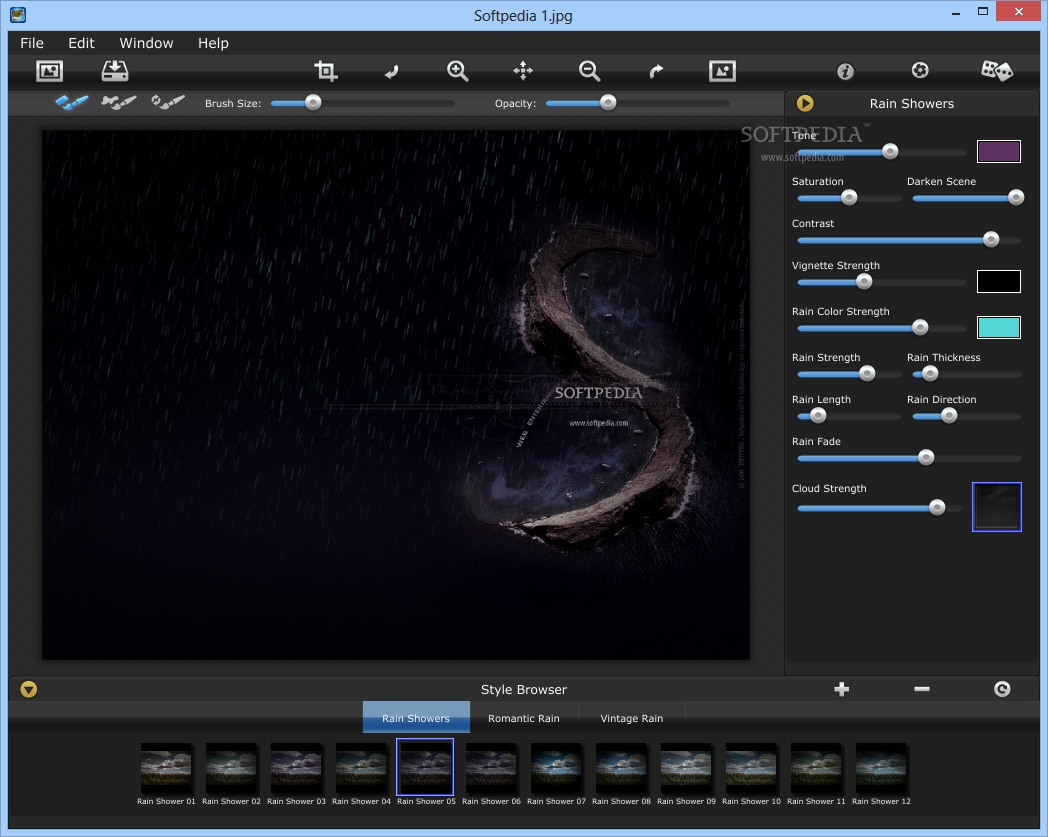The height and width of the screenshot is (837, 1048).
Task: Collapse the Style Browser yellow arrow
Action: 29,689
